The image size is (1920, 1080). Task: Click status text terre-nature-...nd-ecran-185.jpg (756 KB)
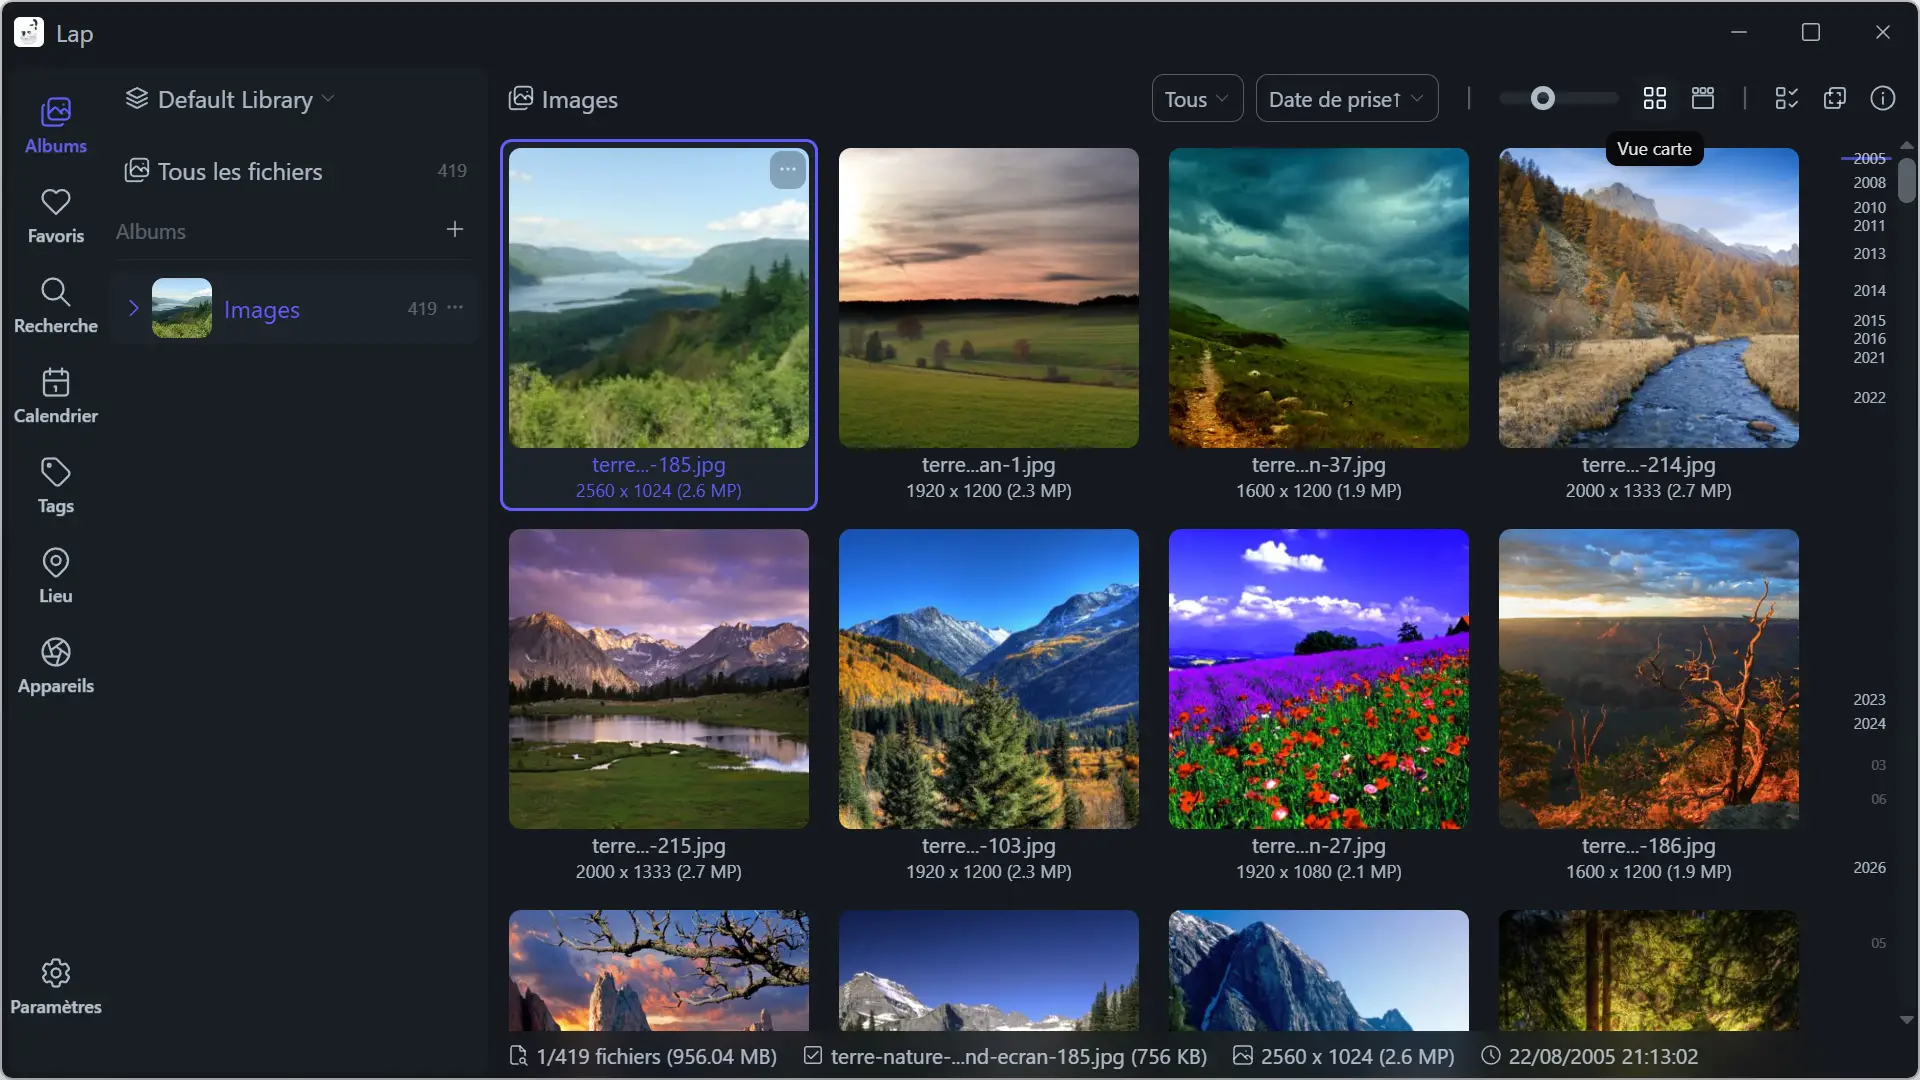(1019, 1056)
